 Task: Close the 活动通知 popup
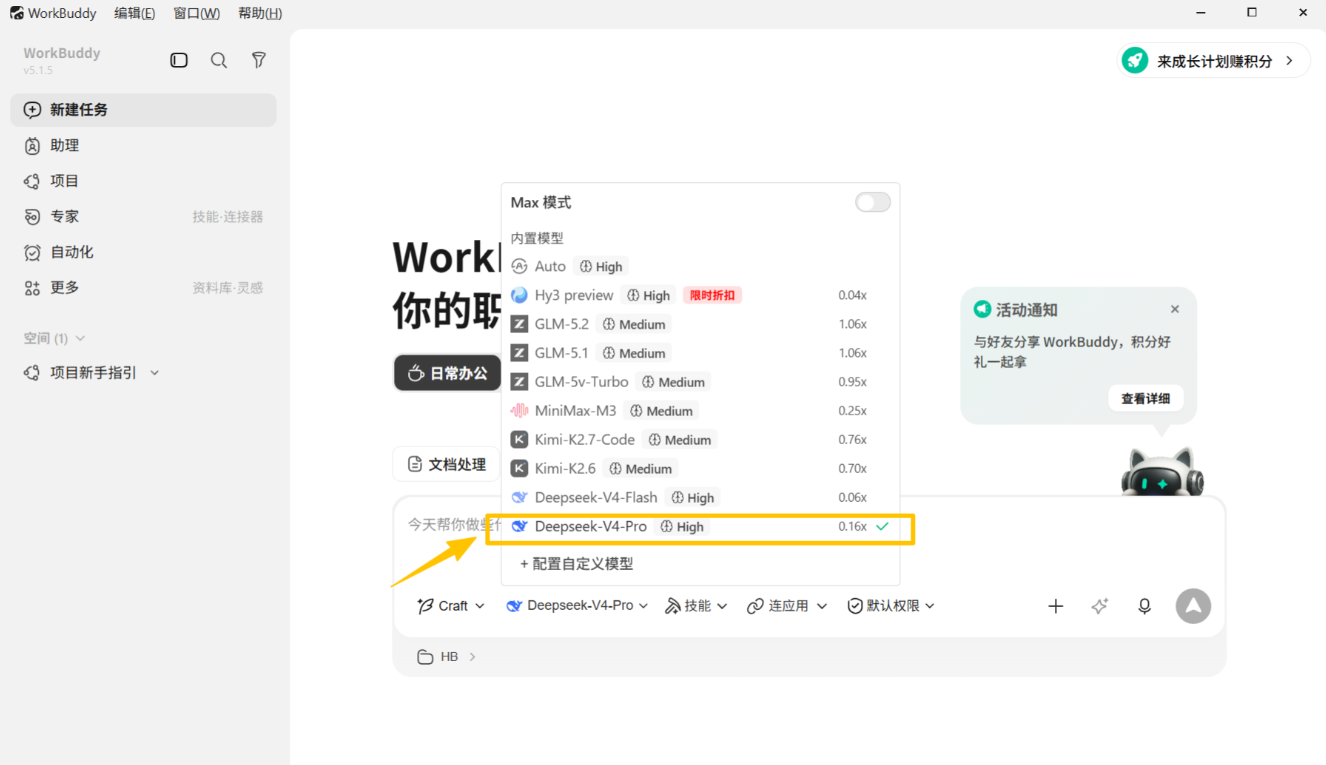click(1175, 310)
